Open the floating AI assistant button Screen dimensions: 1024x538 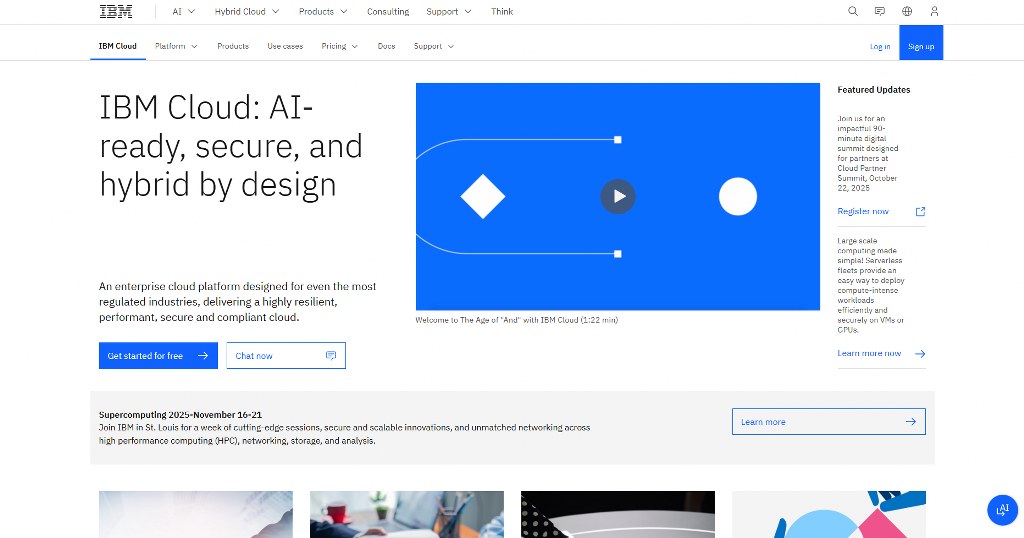[1002, 509]
